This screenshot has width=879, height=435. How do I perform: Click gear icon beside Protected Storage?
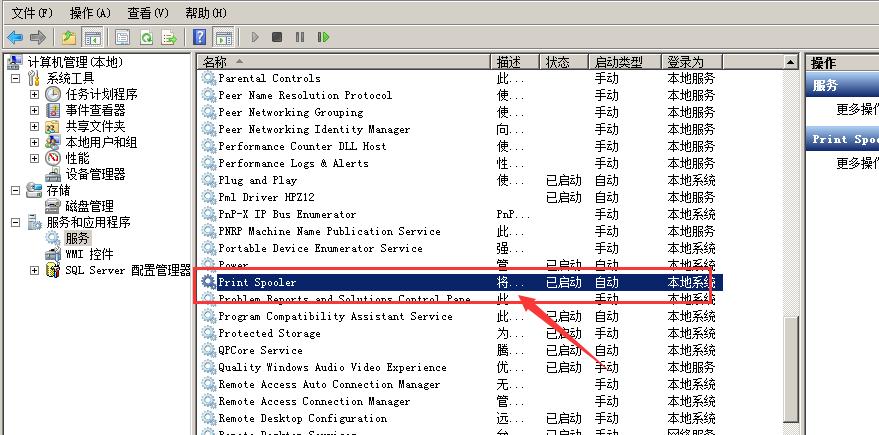(209, 334)
